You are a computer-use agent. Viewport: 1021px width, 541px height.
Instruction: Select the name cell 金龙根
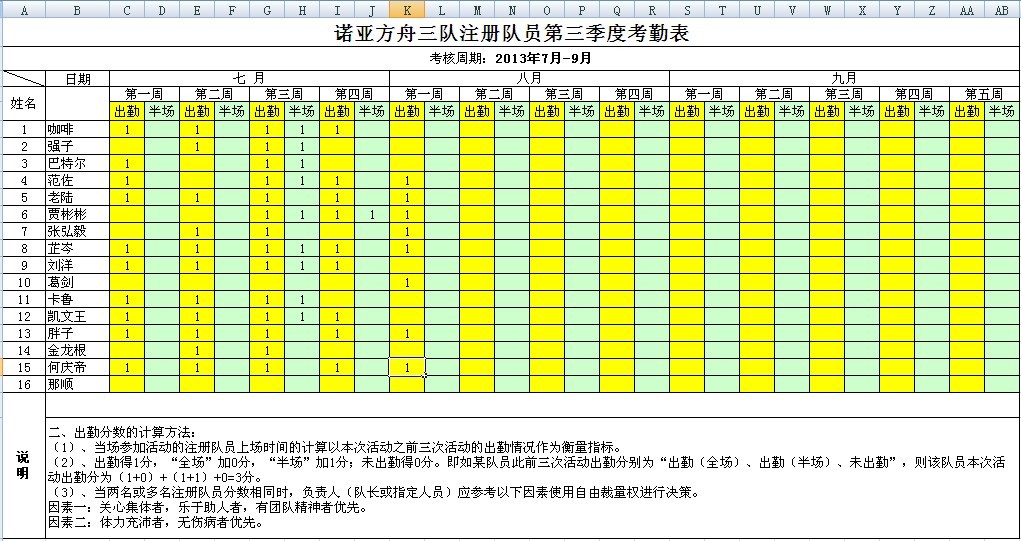(x=77, y=350)
